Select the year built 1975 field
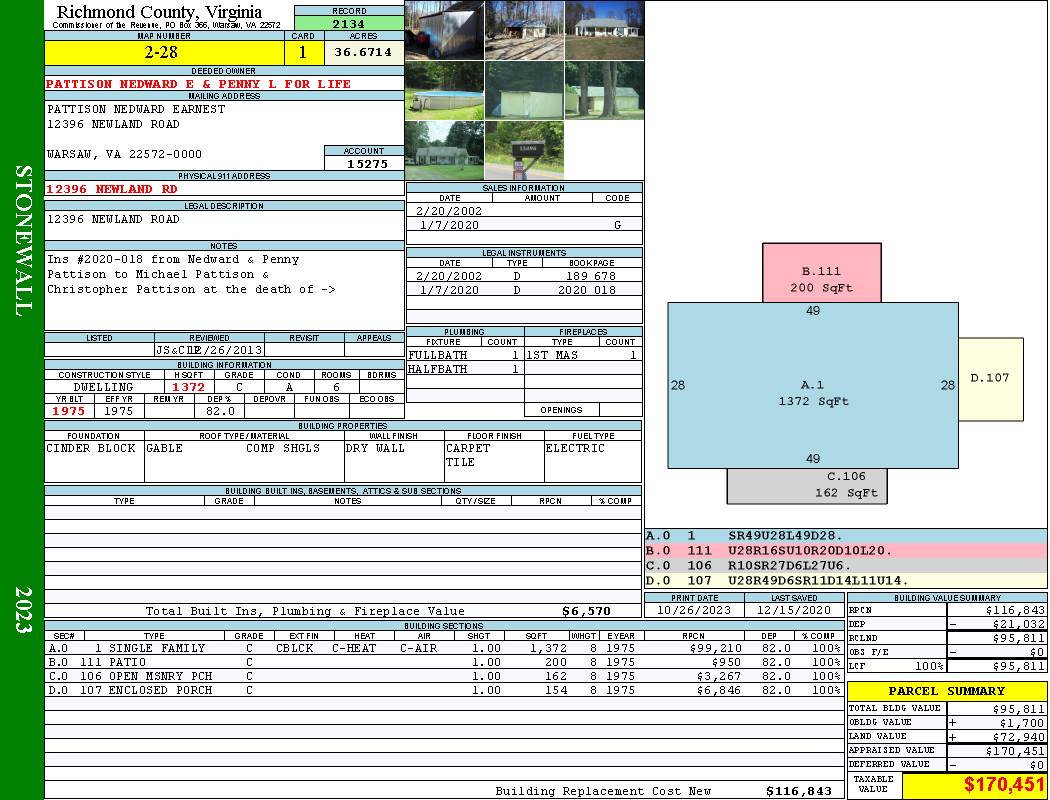1050x800 pixels. click(x=68, y=411)
